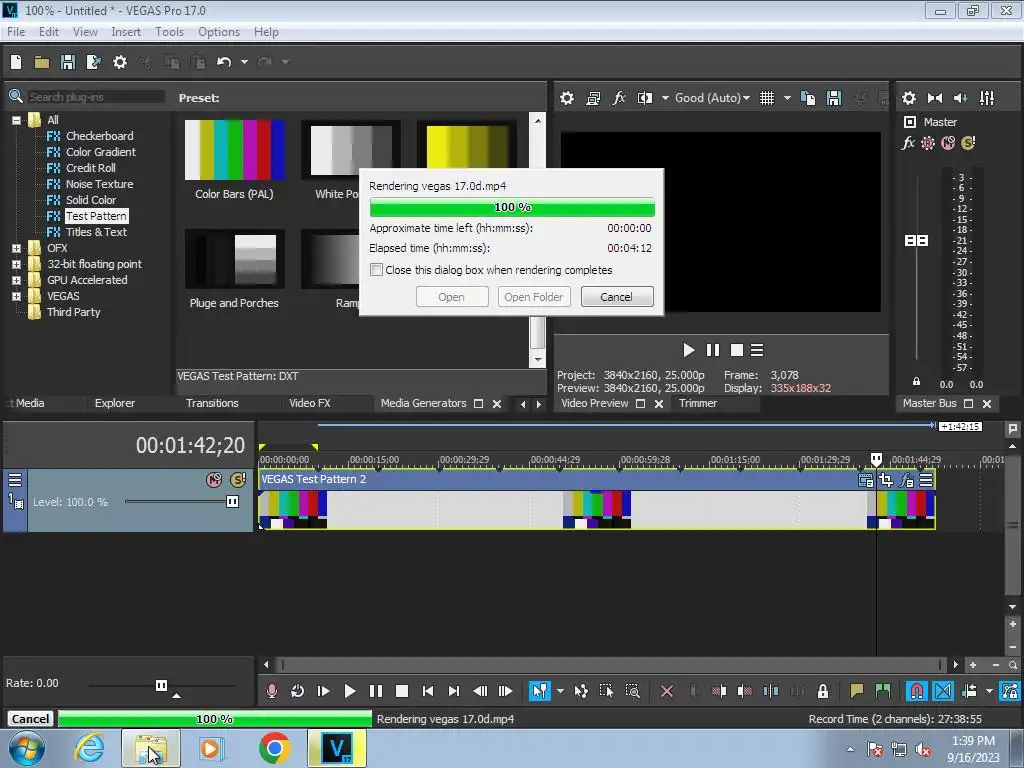Click the Zoom Edit Tool magnifier
The height and width of the screenshot is (768, 1024).
click(632, 691)
